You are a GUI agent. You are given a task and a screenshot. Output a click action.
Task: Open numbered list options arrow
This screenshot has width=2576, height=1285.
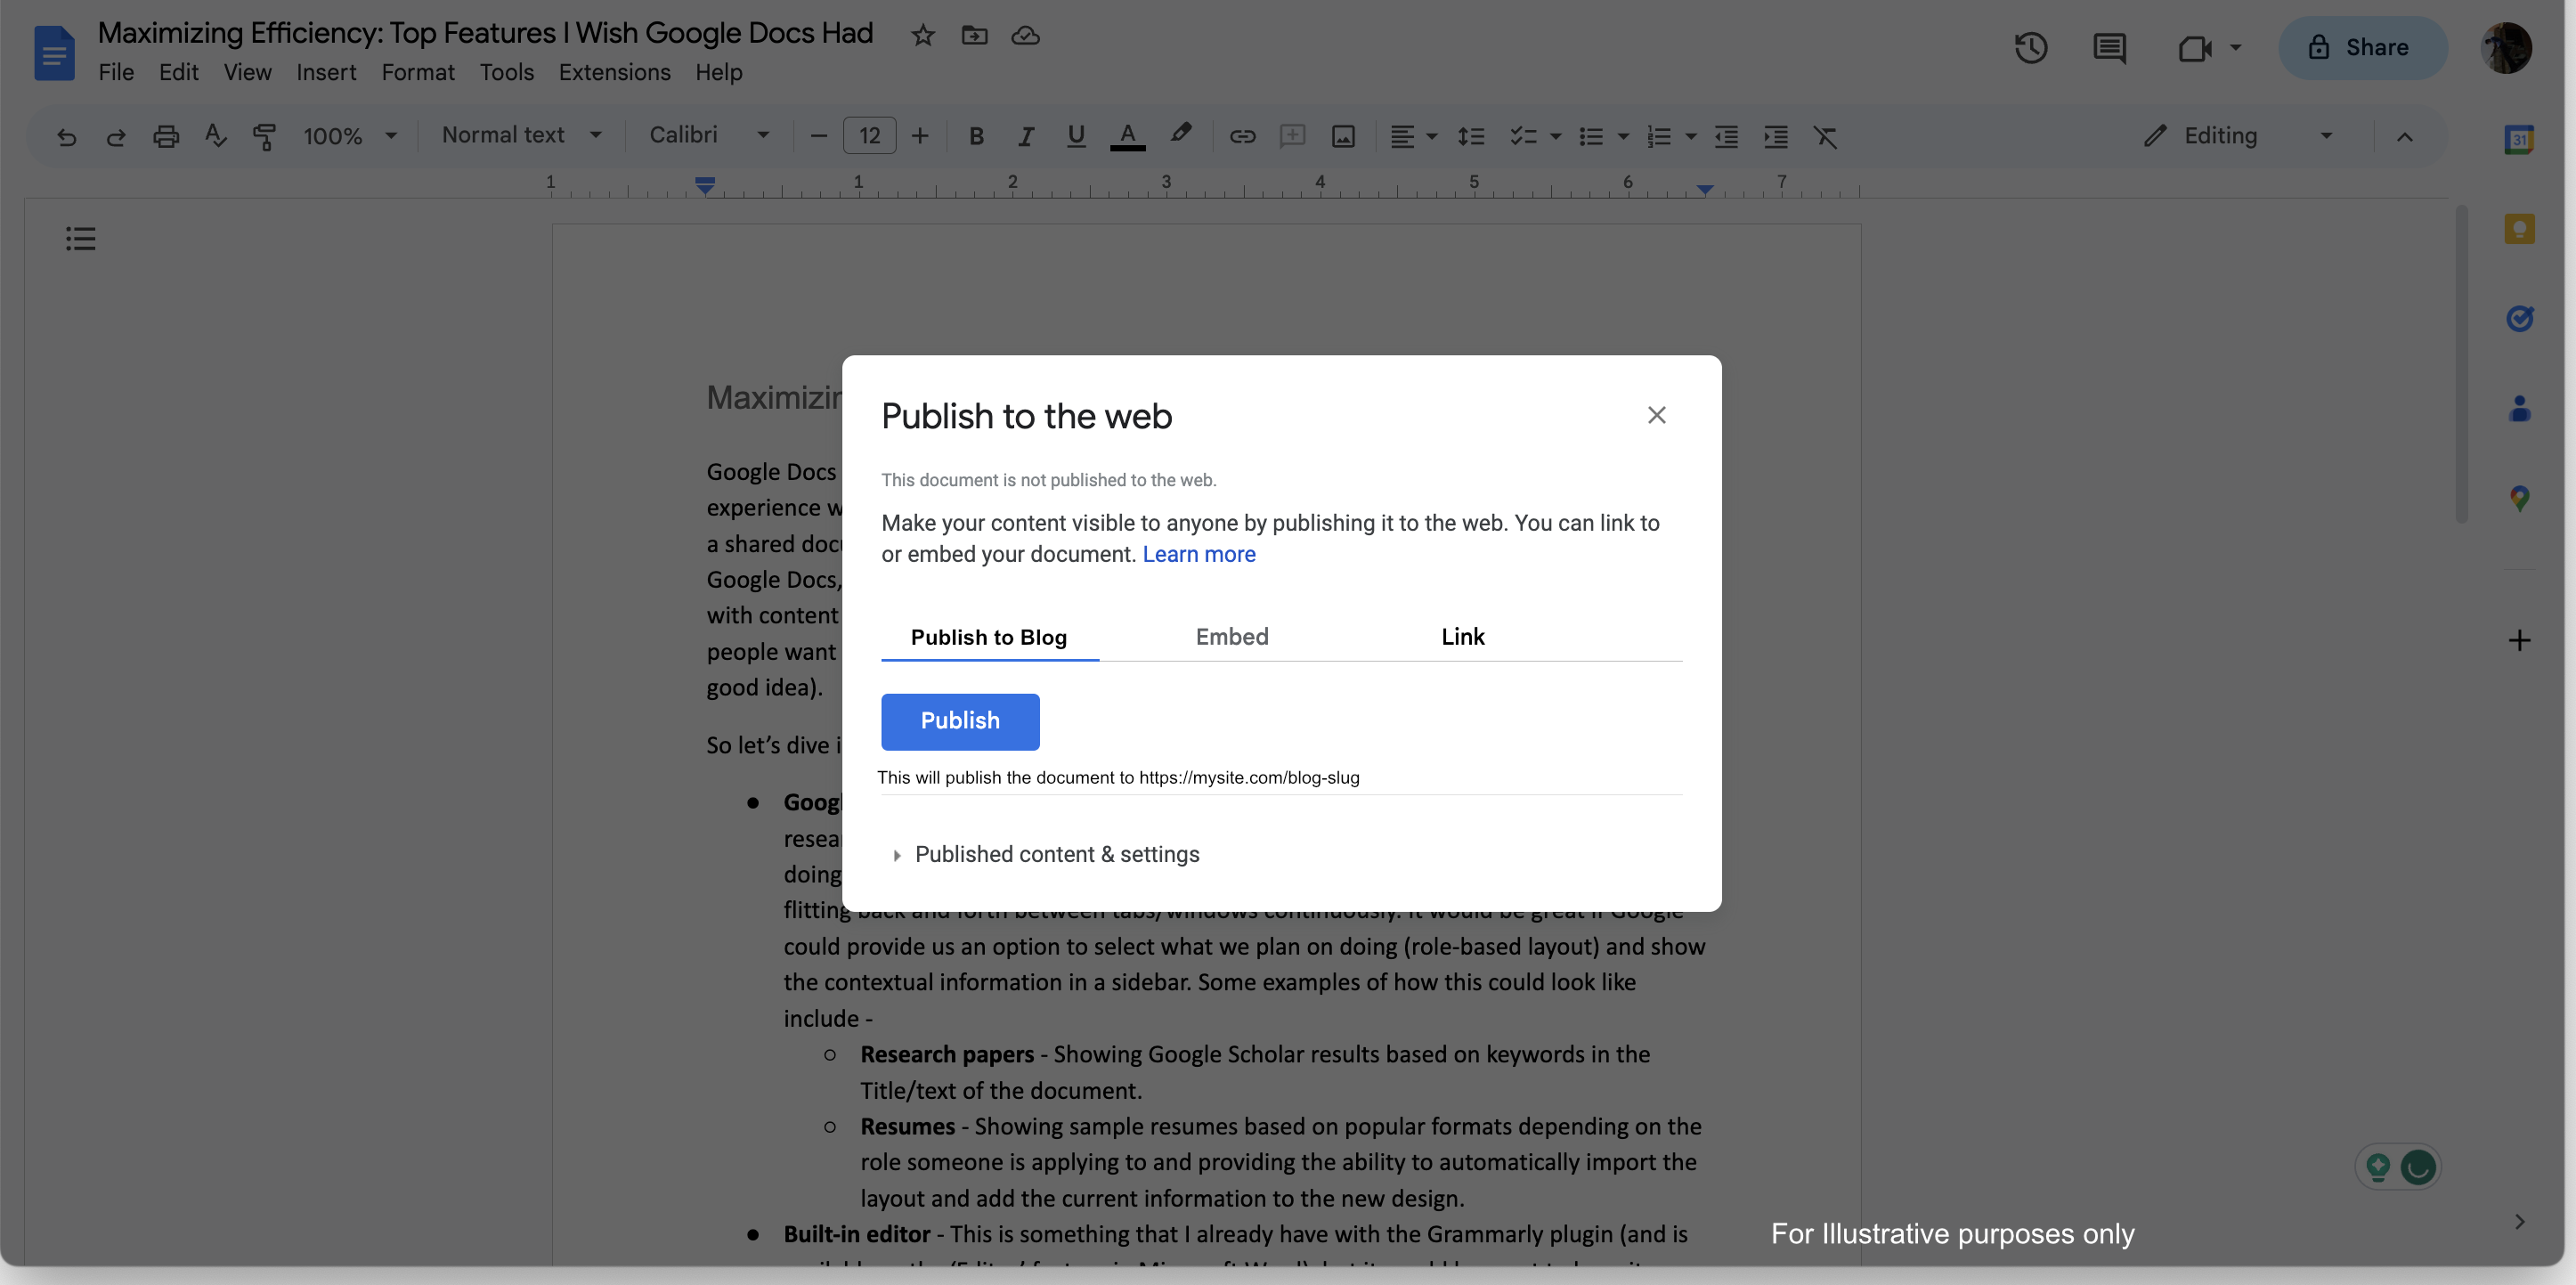(x=1691, y=136)
